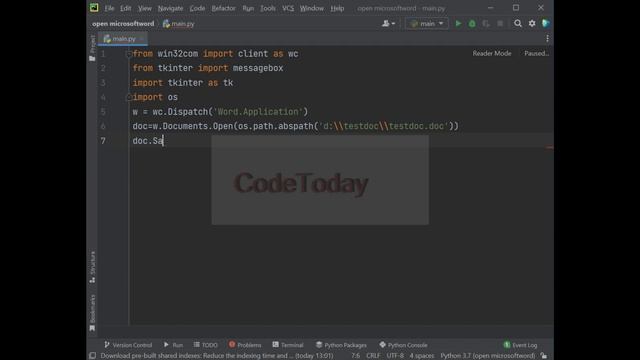Open the View menu
The height and width of the screenshot is (360, 640).
click(144, 8)
